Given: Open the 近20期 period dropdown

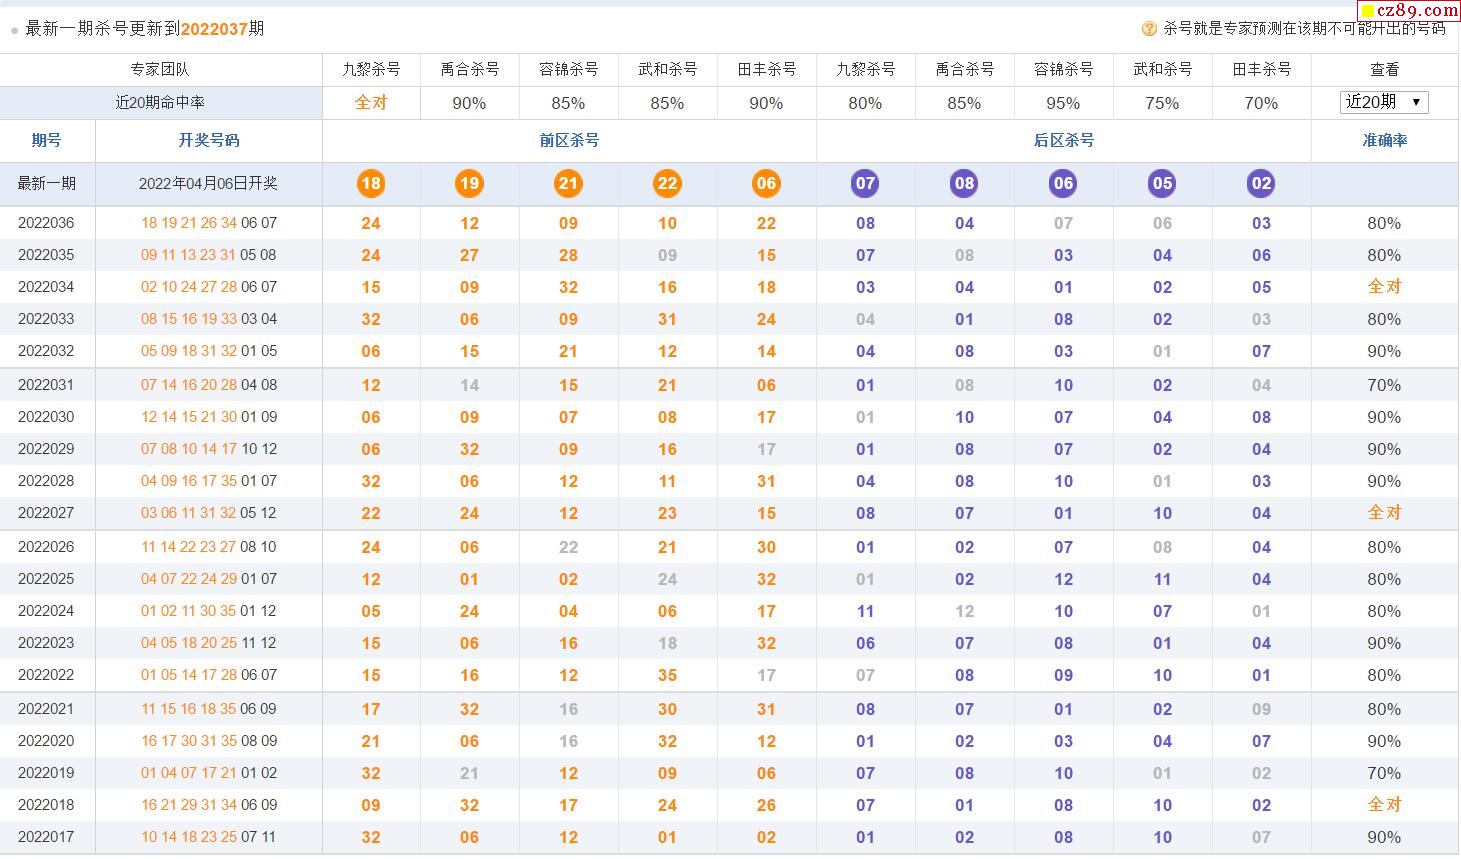Looking at the screenshot, I should [1384, 102].
